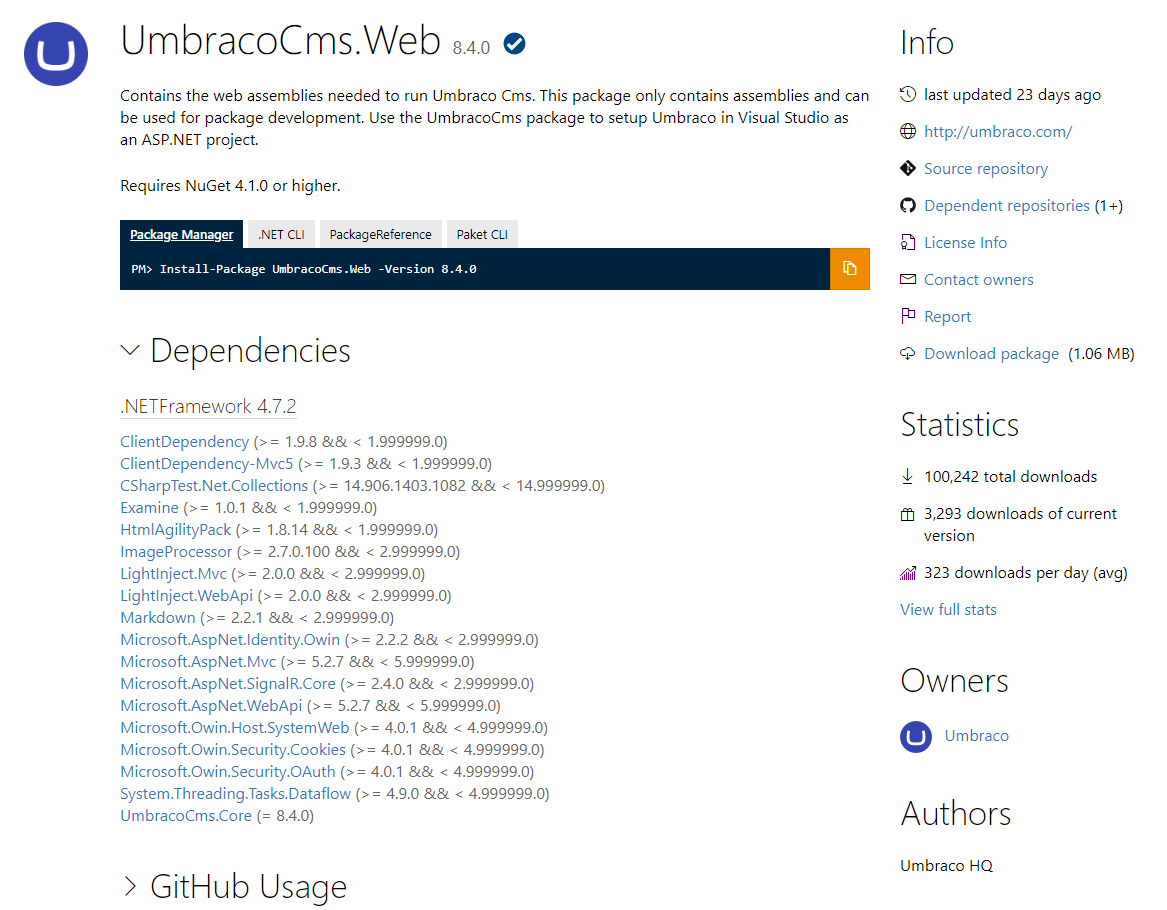The height and width of the screenshot is (910, 1167).
Task: Open the CSharpTest.Net.Collections dependency link
Action: [214, 486]
